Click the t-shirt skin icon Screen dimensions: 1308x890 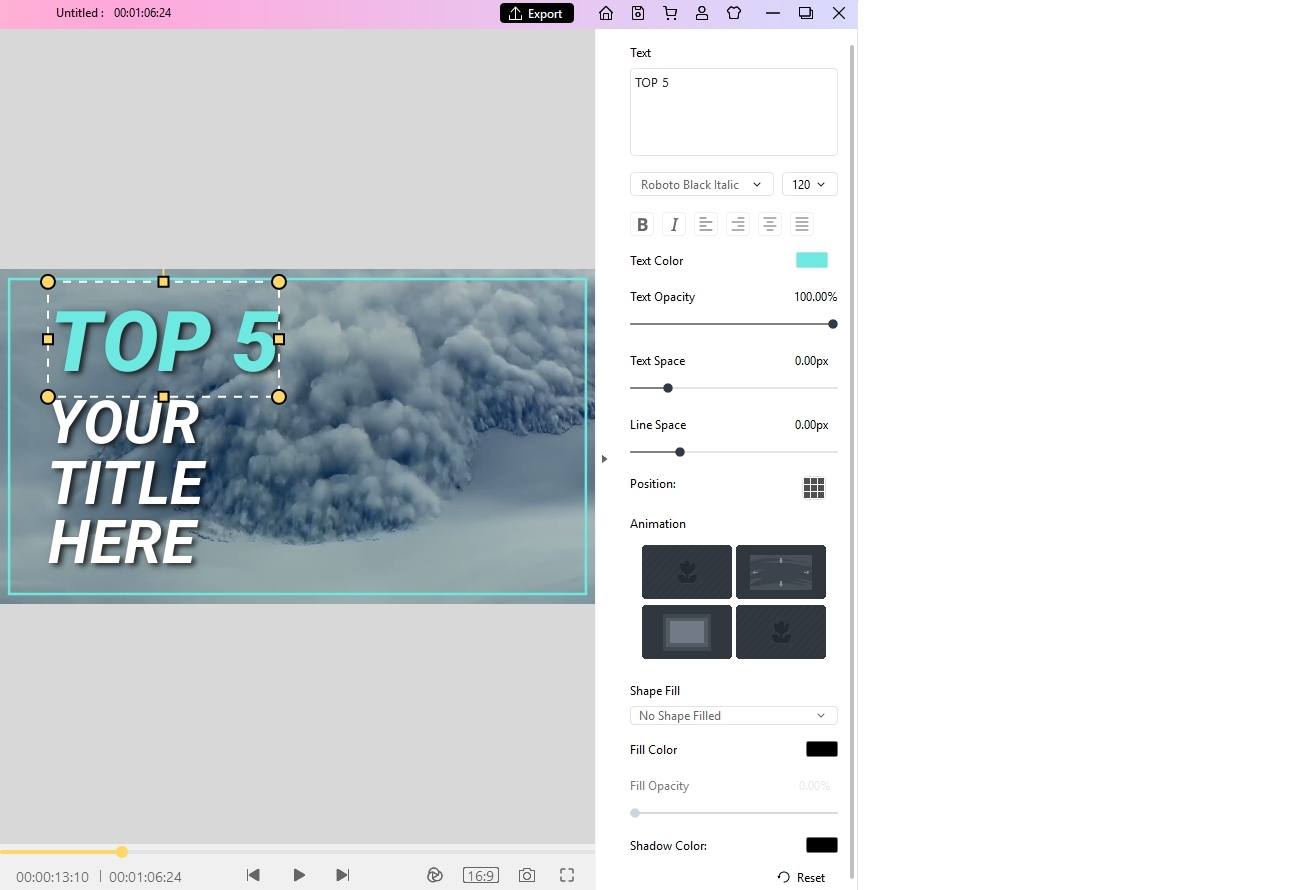pyautogui.click(x=734, y=13)
